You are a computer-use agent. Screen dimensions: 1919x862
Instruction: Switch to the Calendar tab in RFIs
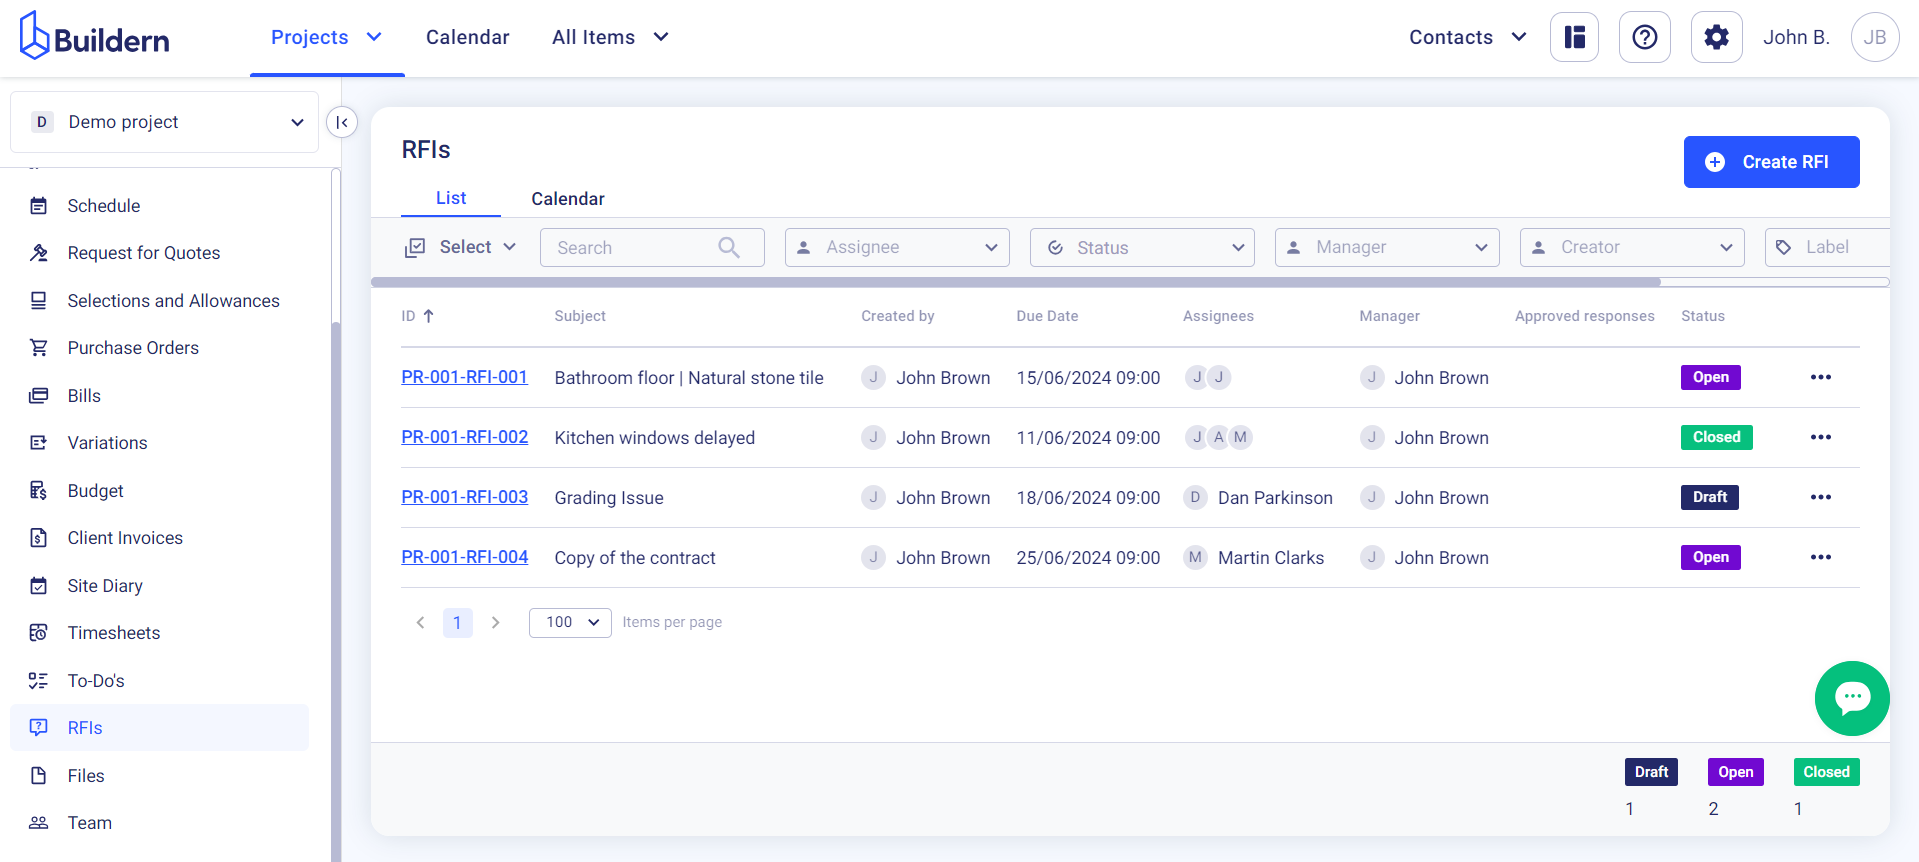tap(567, 199)
